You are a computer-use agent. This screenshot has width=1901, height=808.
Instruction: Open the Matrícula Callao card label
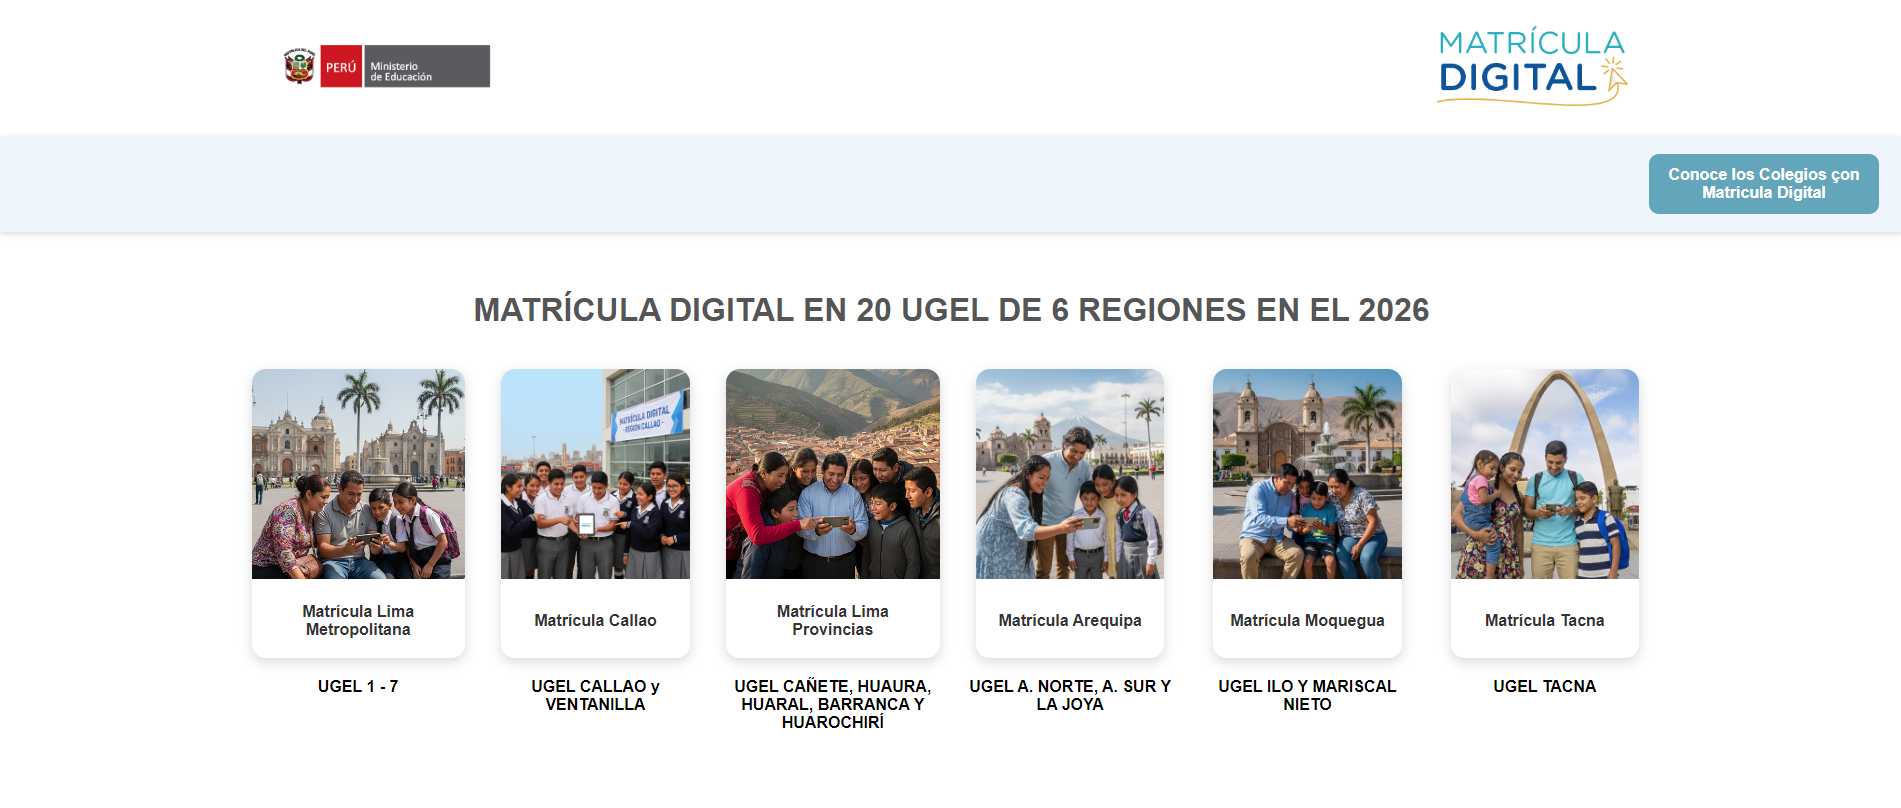coord(595,620)
